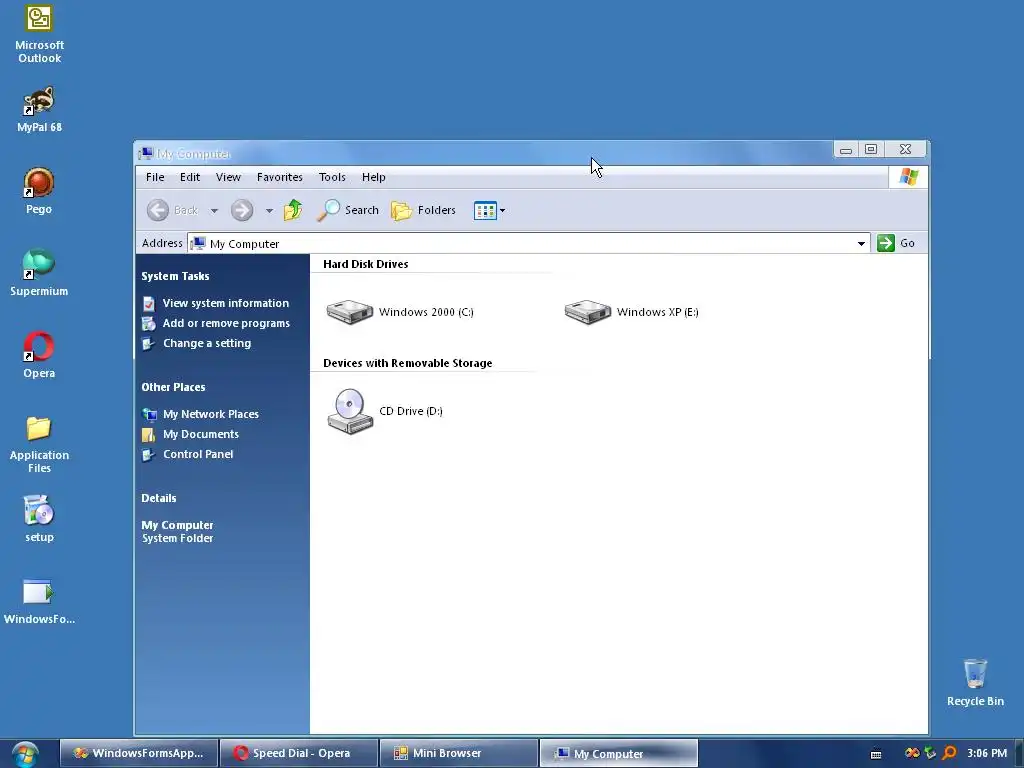Toggle the Folders pane button
This screenshot has height=768, width=1024.
[x=423, y=210]
